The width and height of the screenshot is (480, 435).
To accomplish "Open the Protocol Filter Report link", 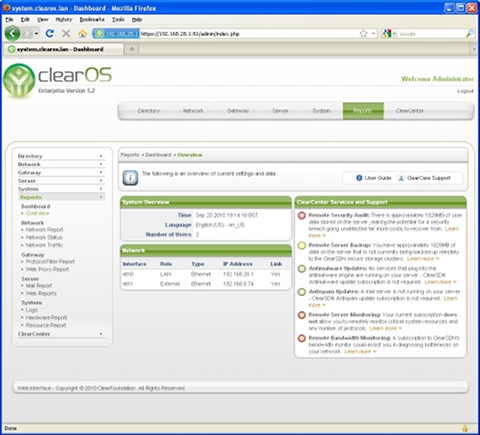I will click(50, 262).
